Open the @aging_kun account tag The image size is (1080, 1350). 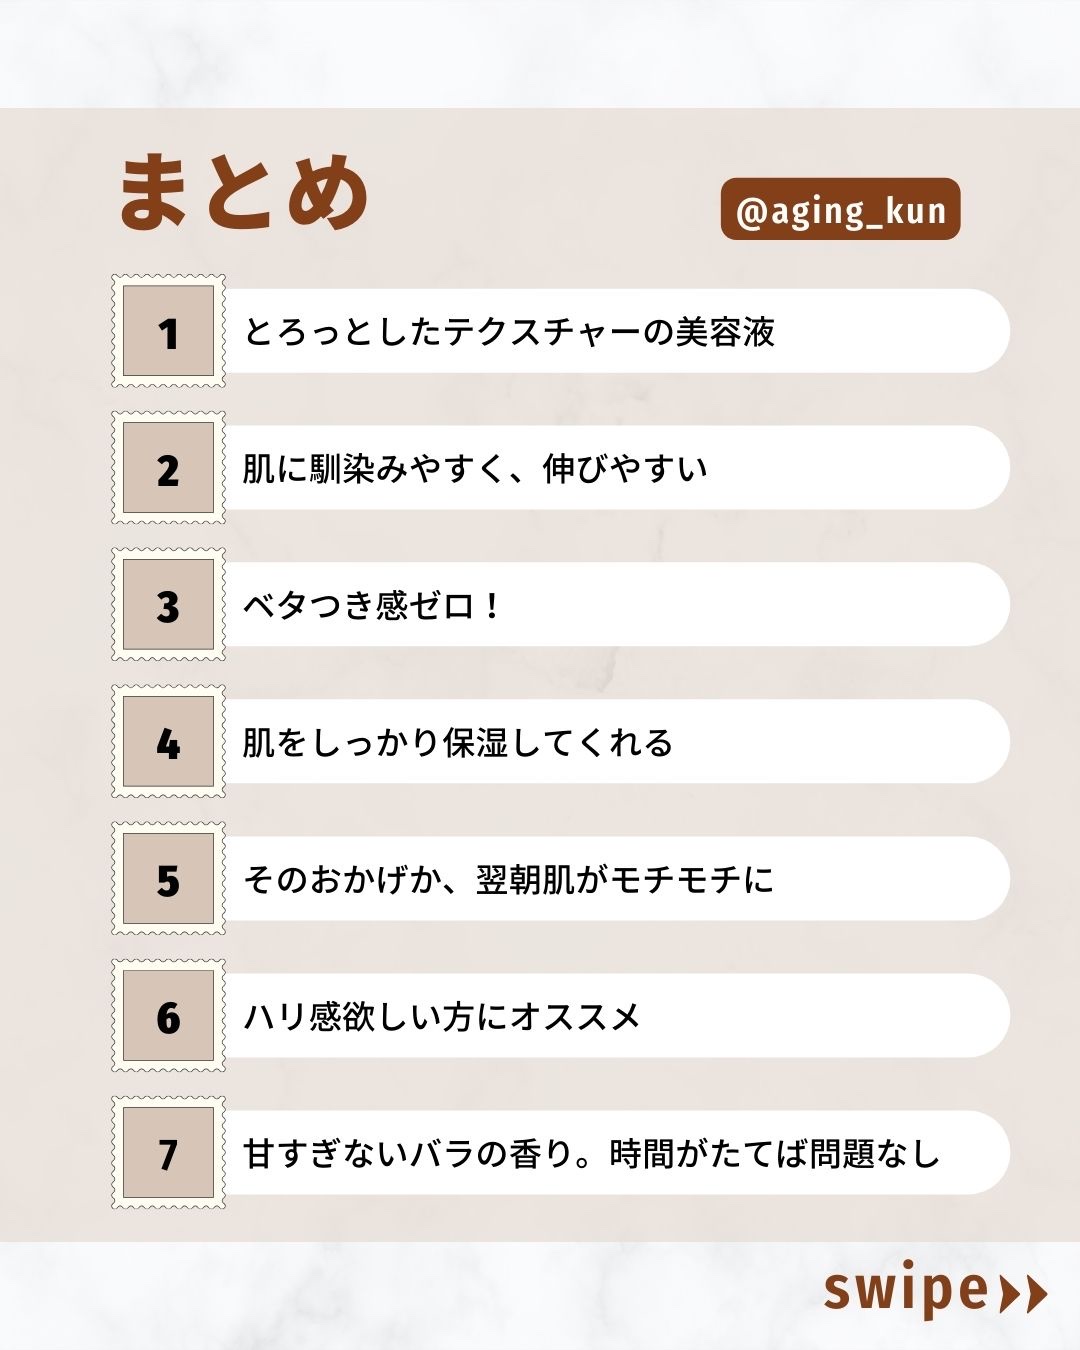840,210
